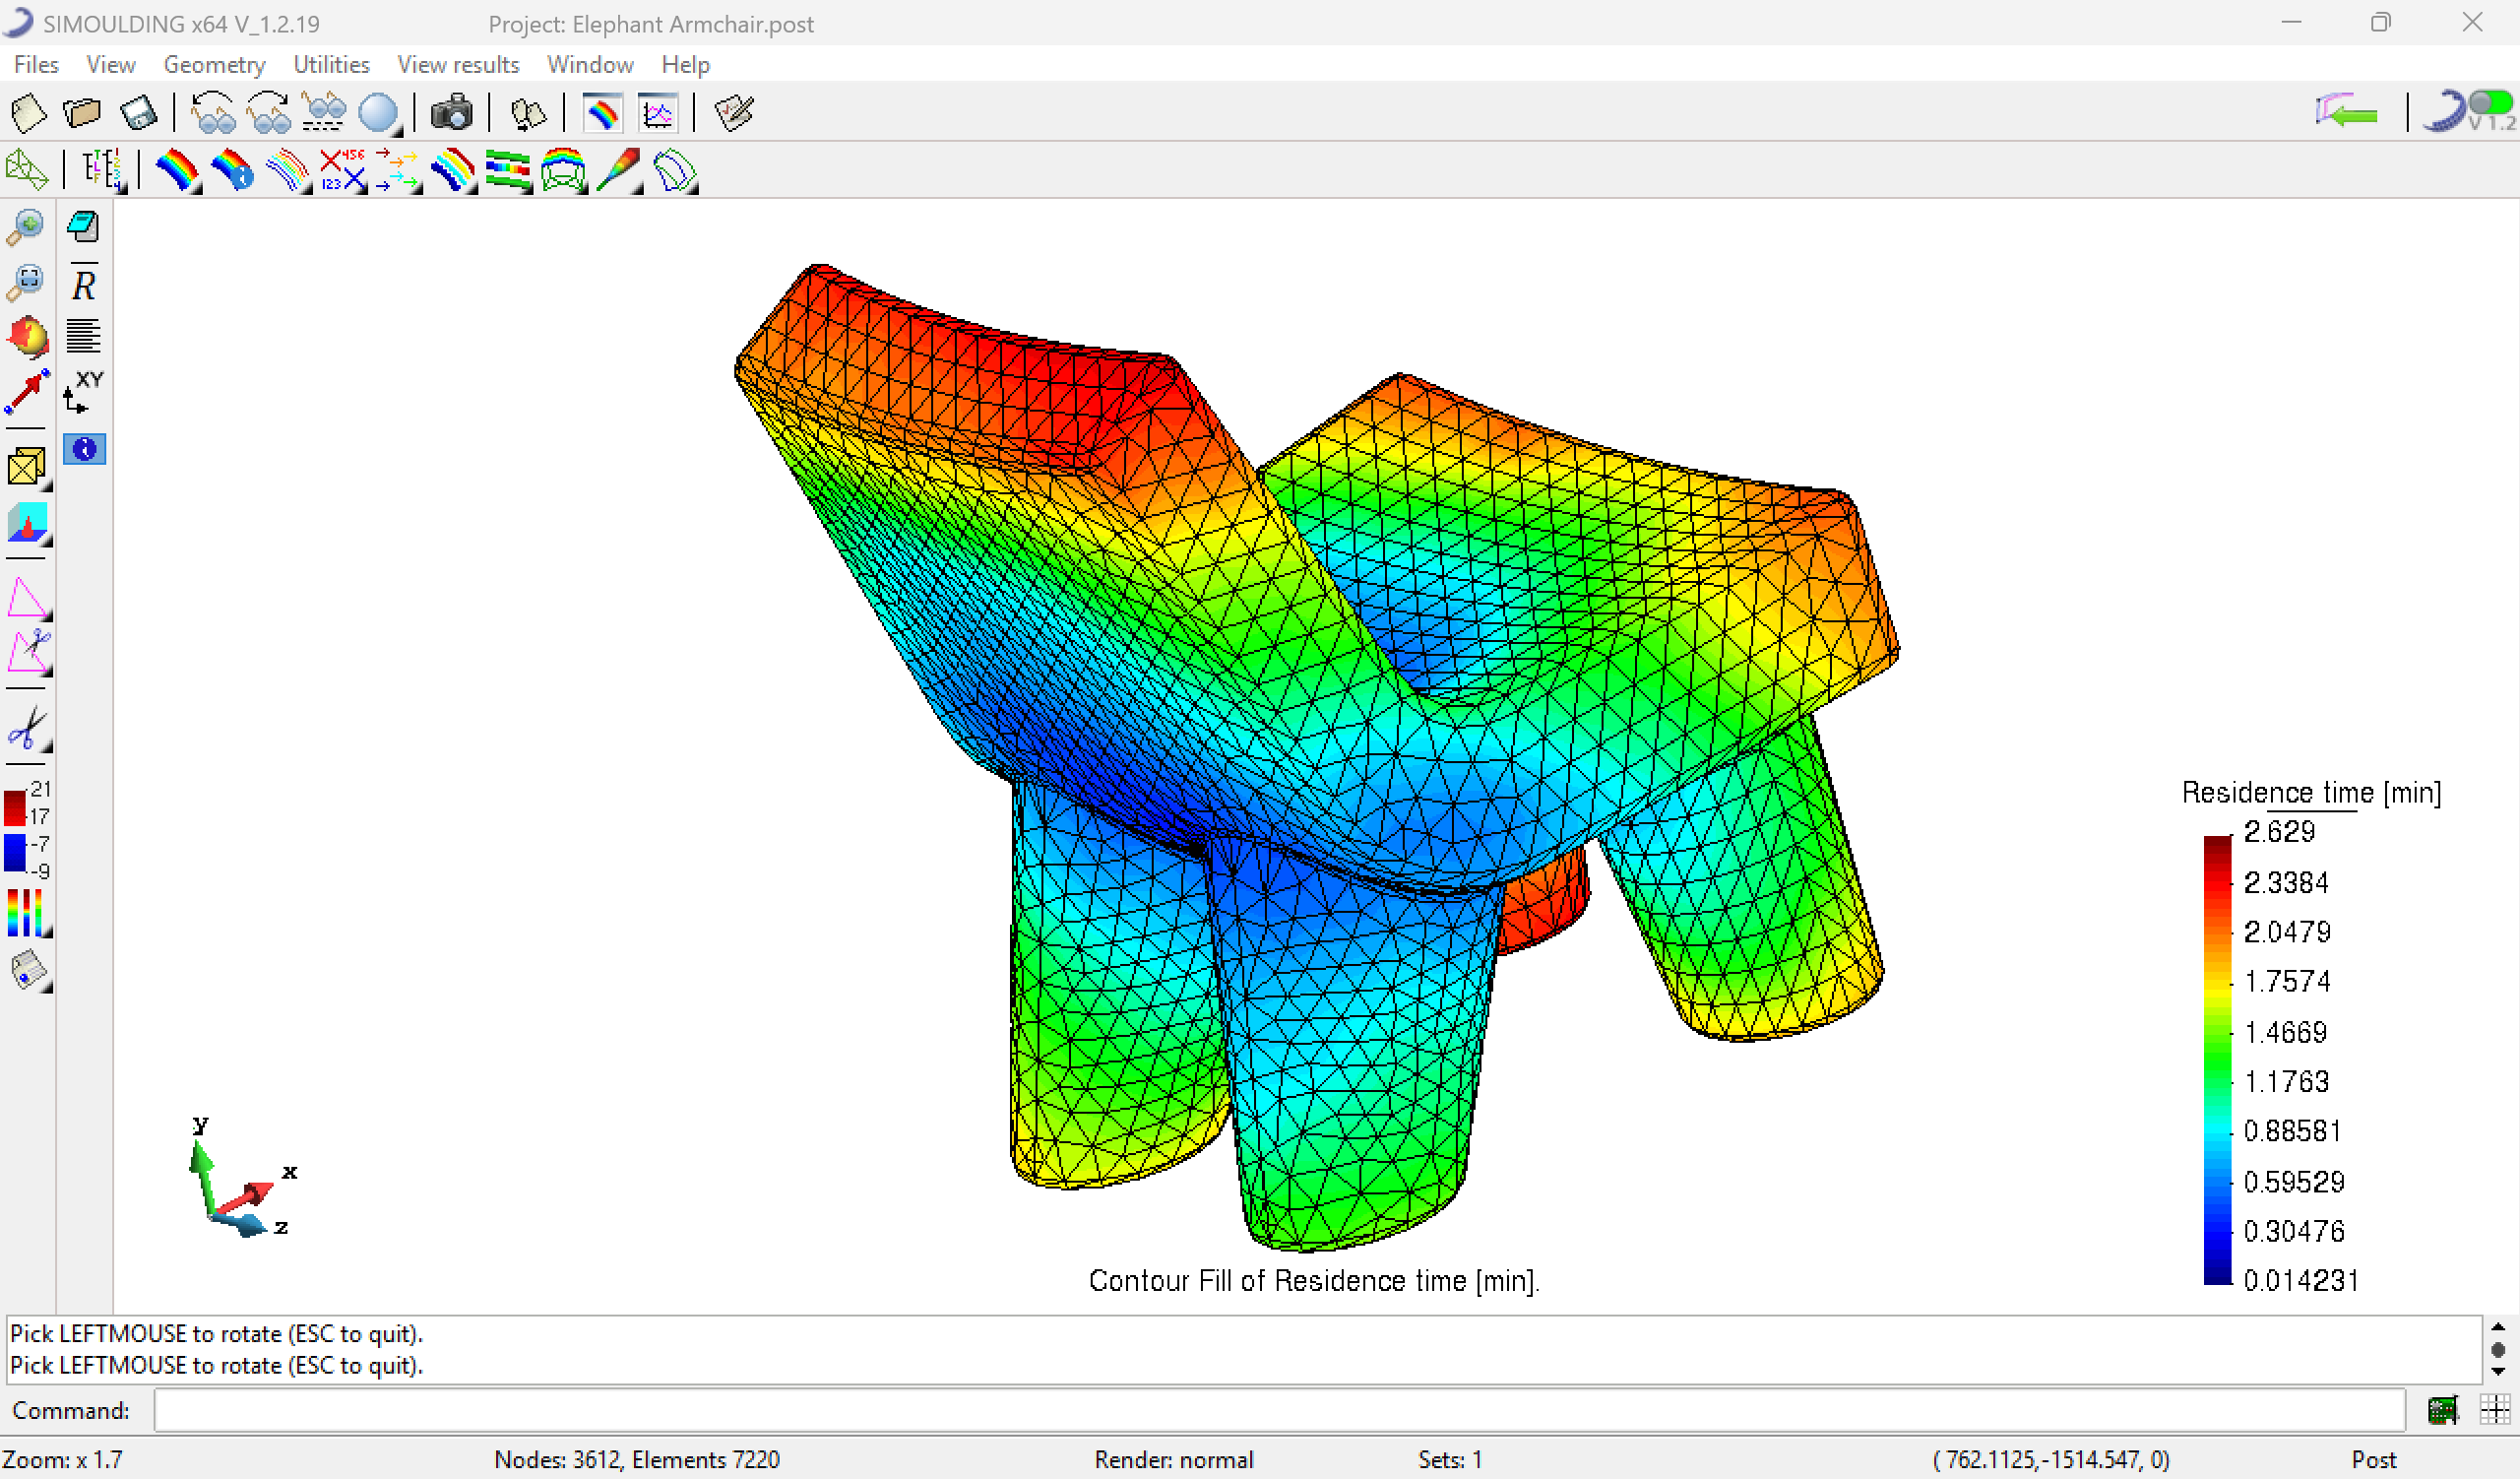Viewport: 2520px width, 1479px height.
Task: Click the Post label in the status bar
Action: (2374, 1460)
